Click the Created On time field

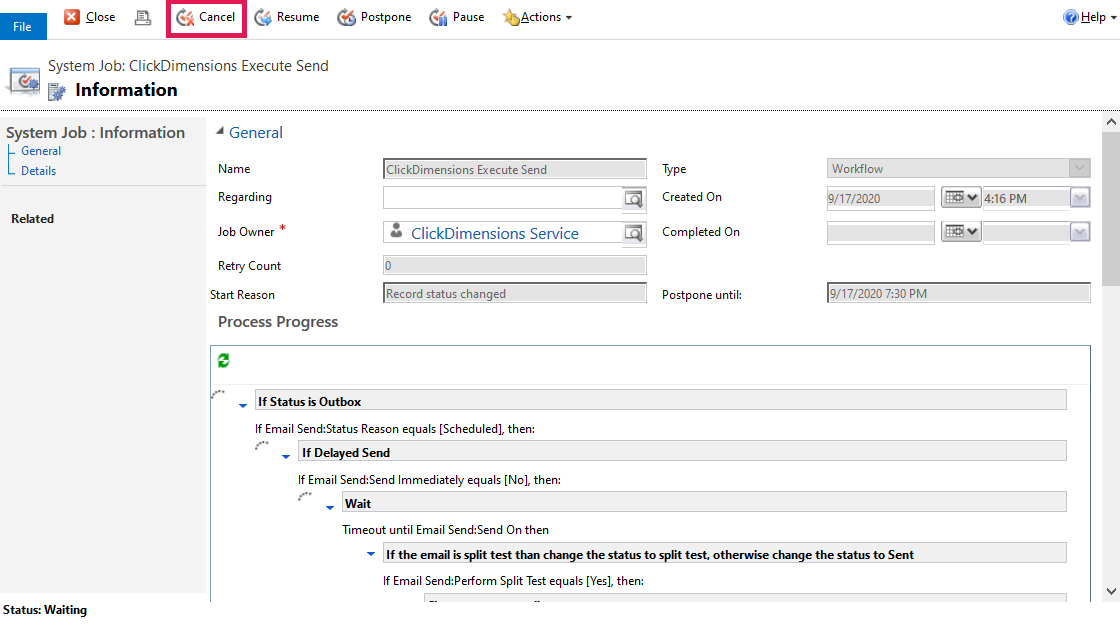pos(1026,199)
